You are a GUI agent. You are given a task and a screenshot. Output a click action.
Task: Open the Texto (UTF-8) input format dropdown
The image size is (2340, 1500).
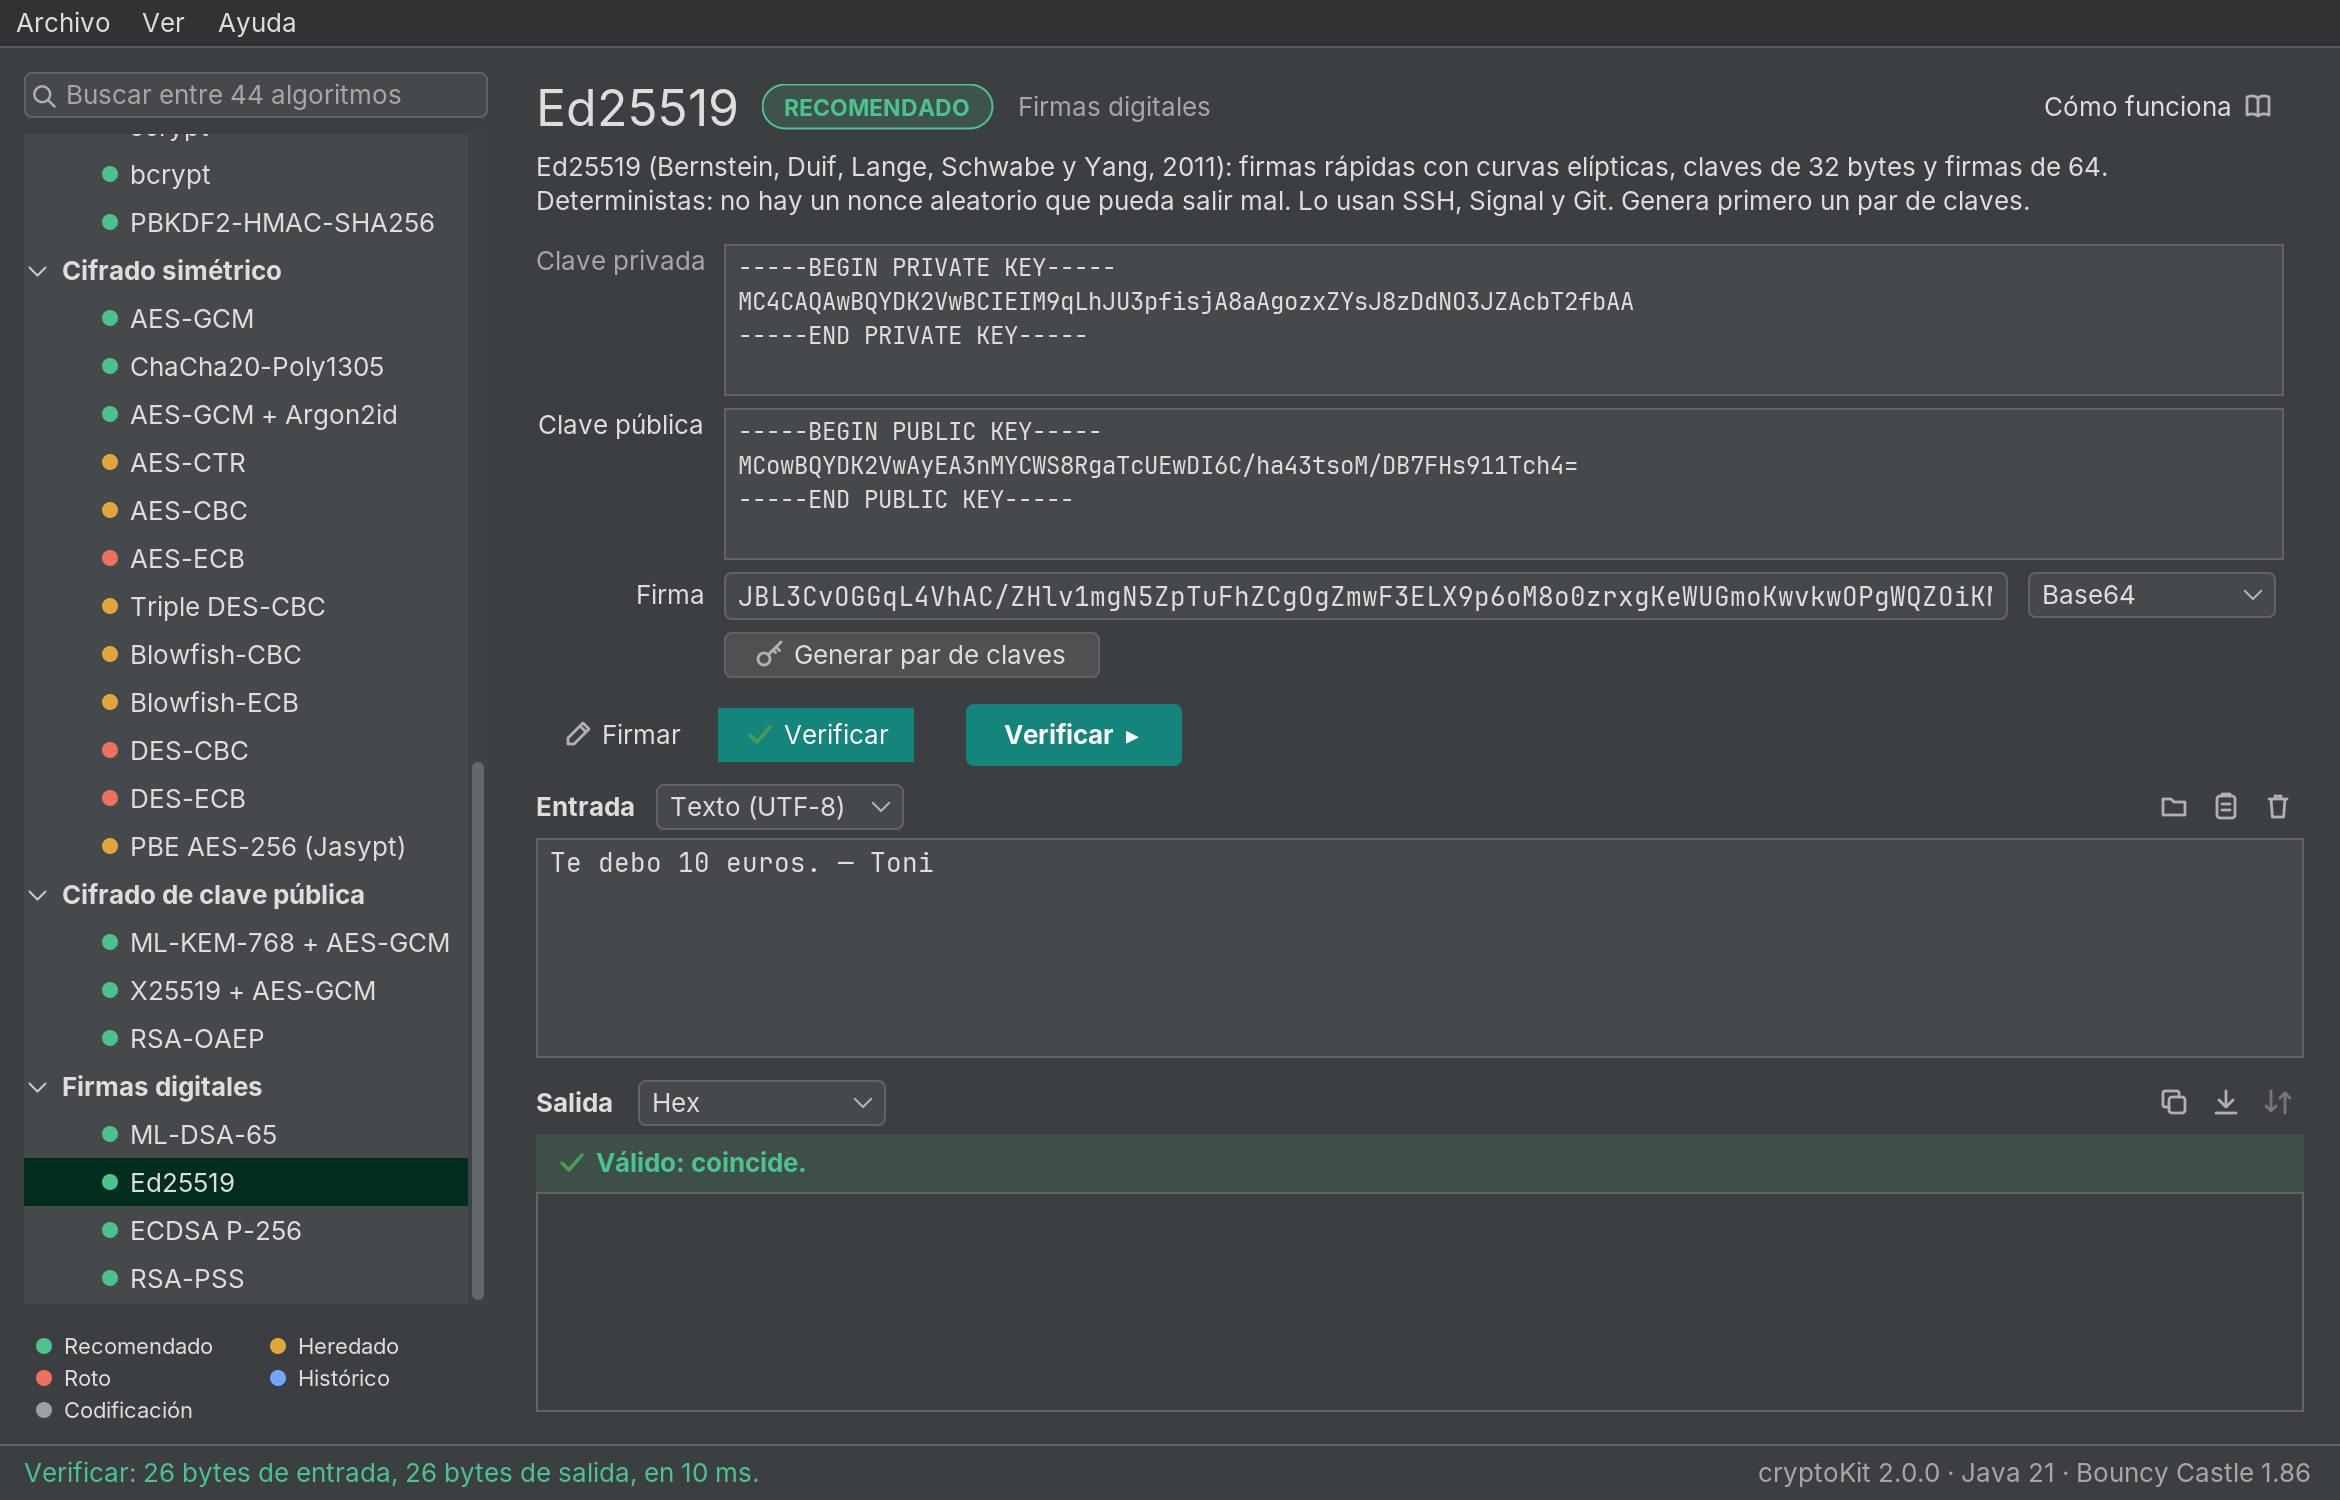780,807
